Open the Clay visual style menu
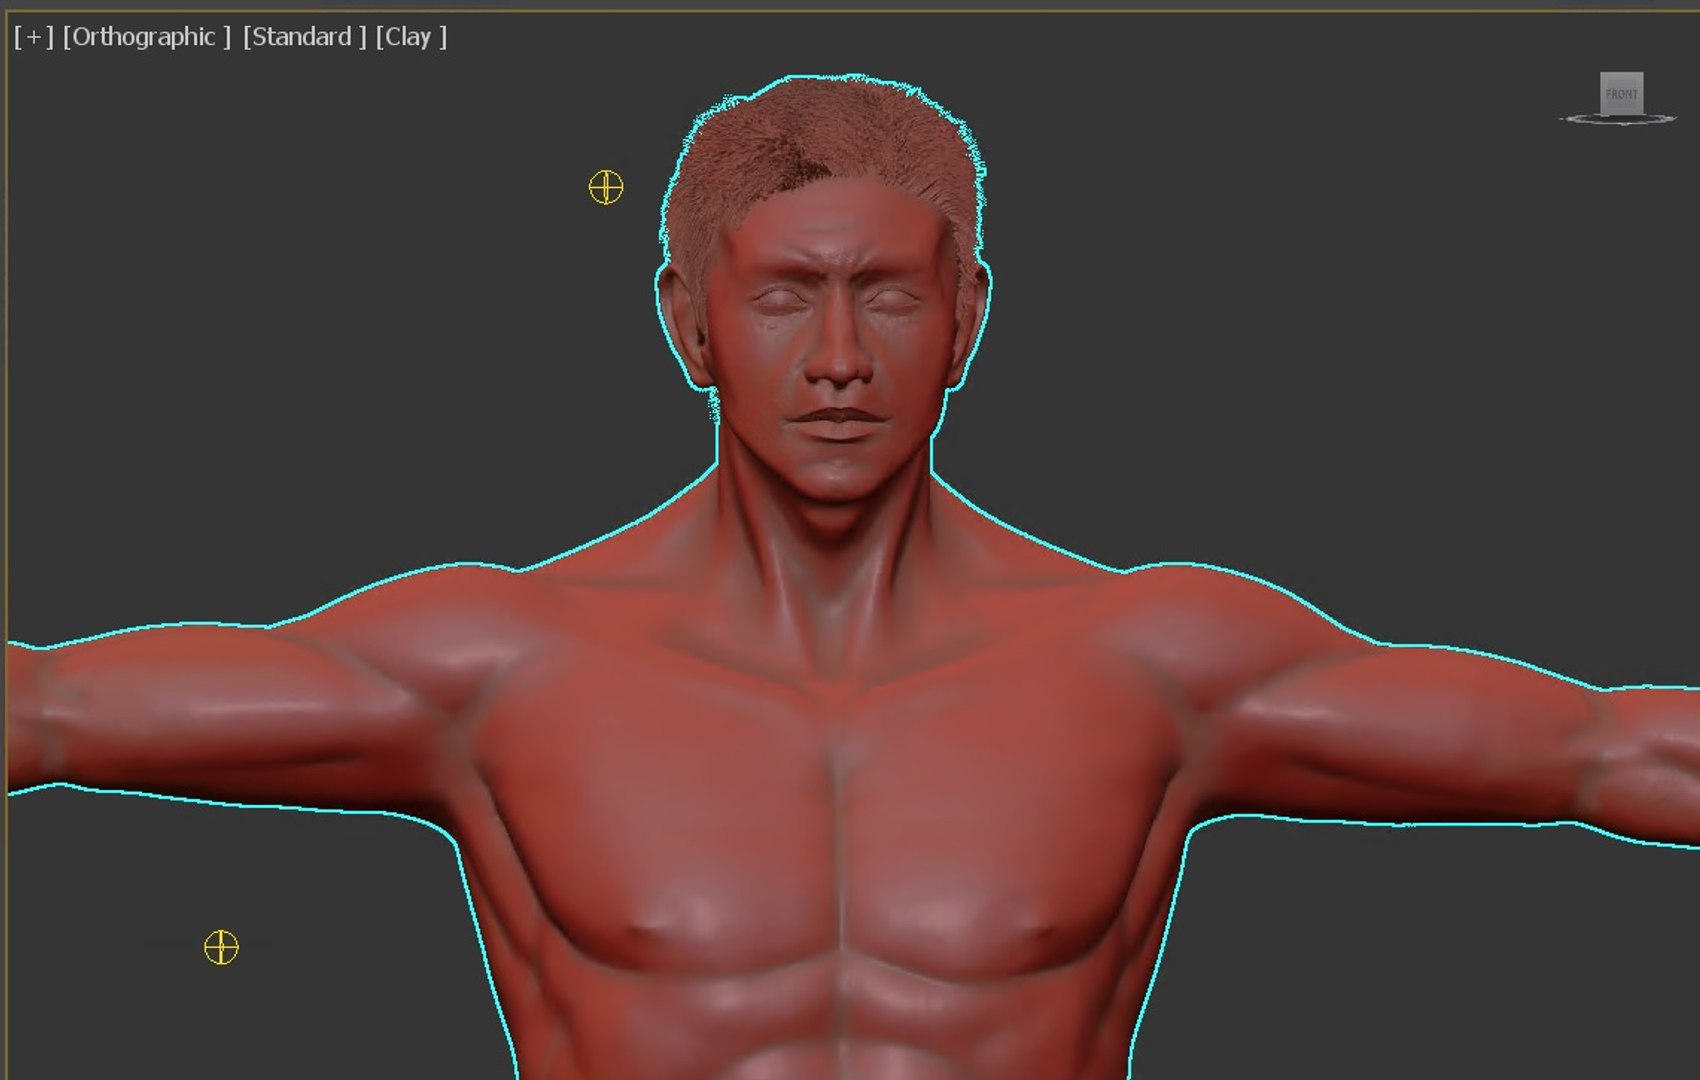1700x1080 pixels. point(411,37)
